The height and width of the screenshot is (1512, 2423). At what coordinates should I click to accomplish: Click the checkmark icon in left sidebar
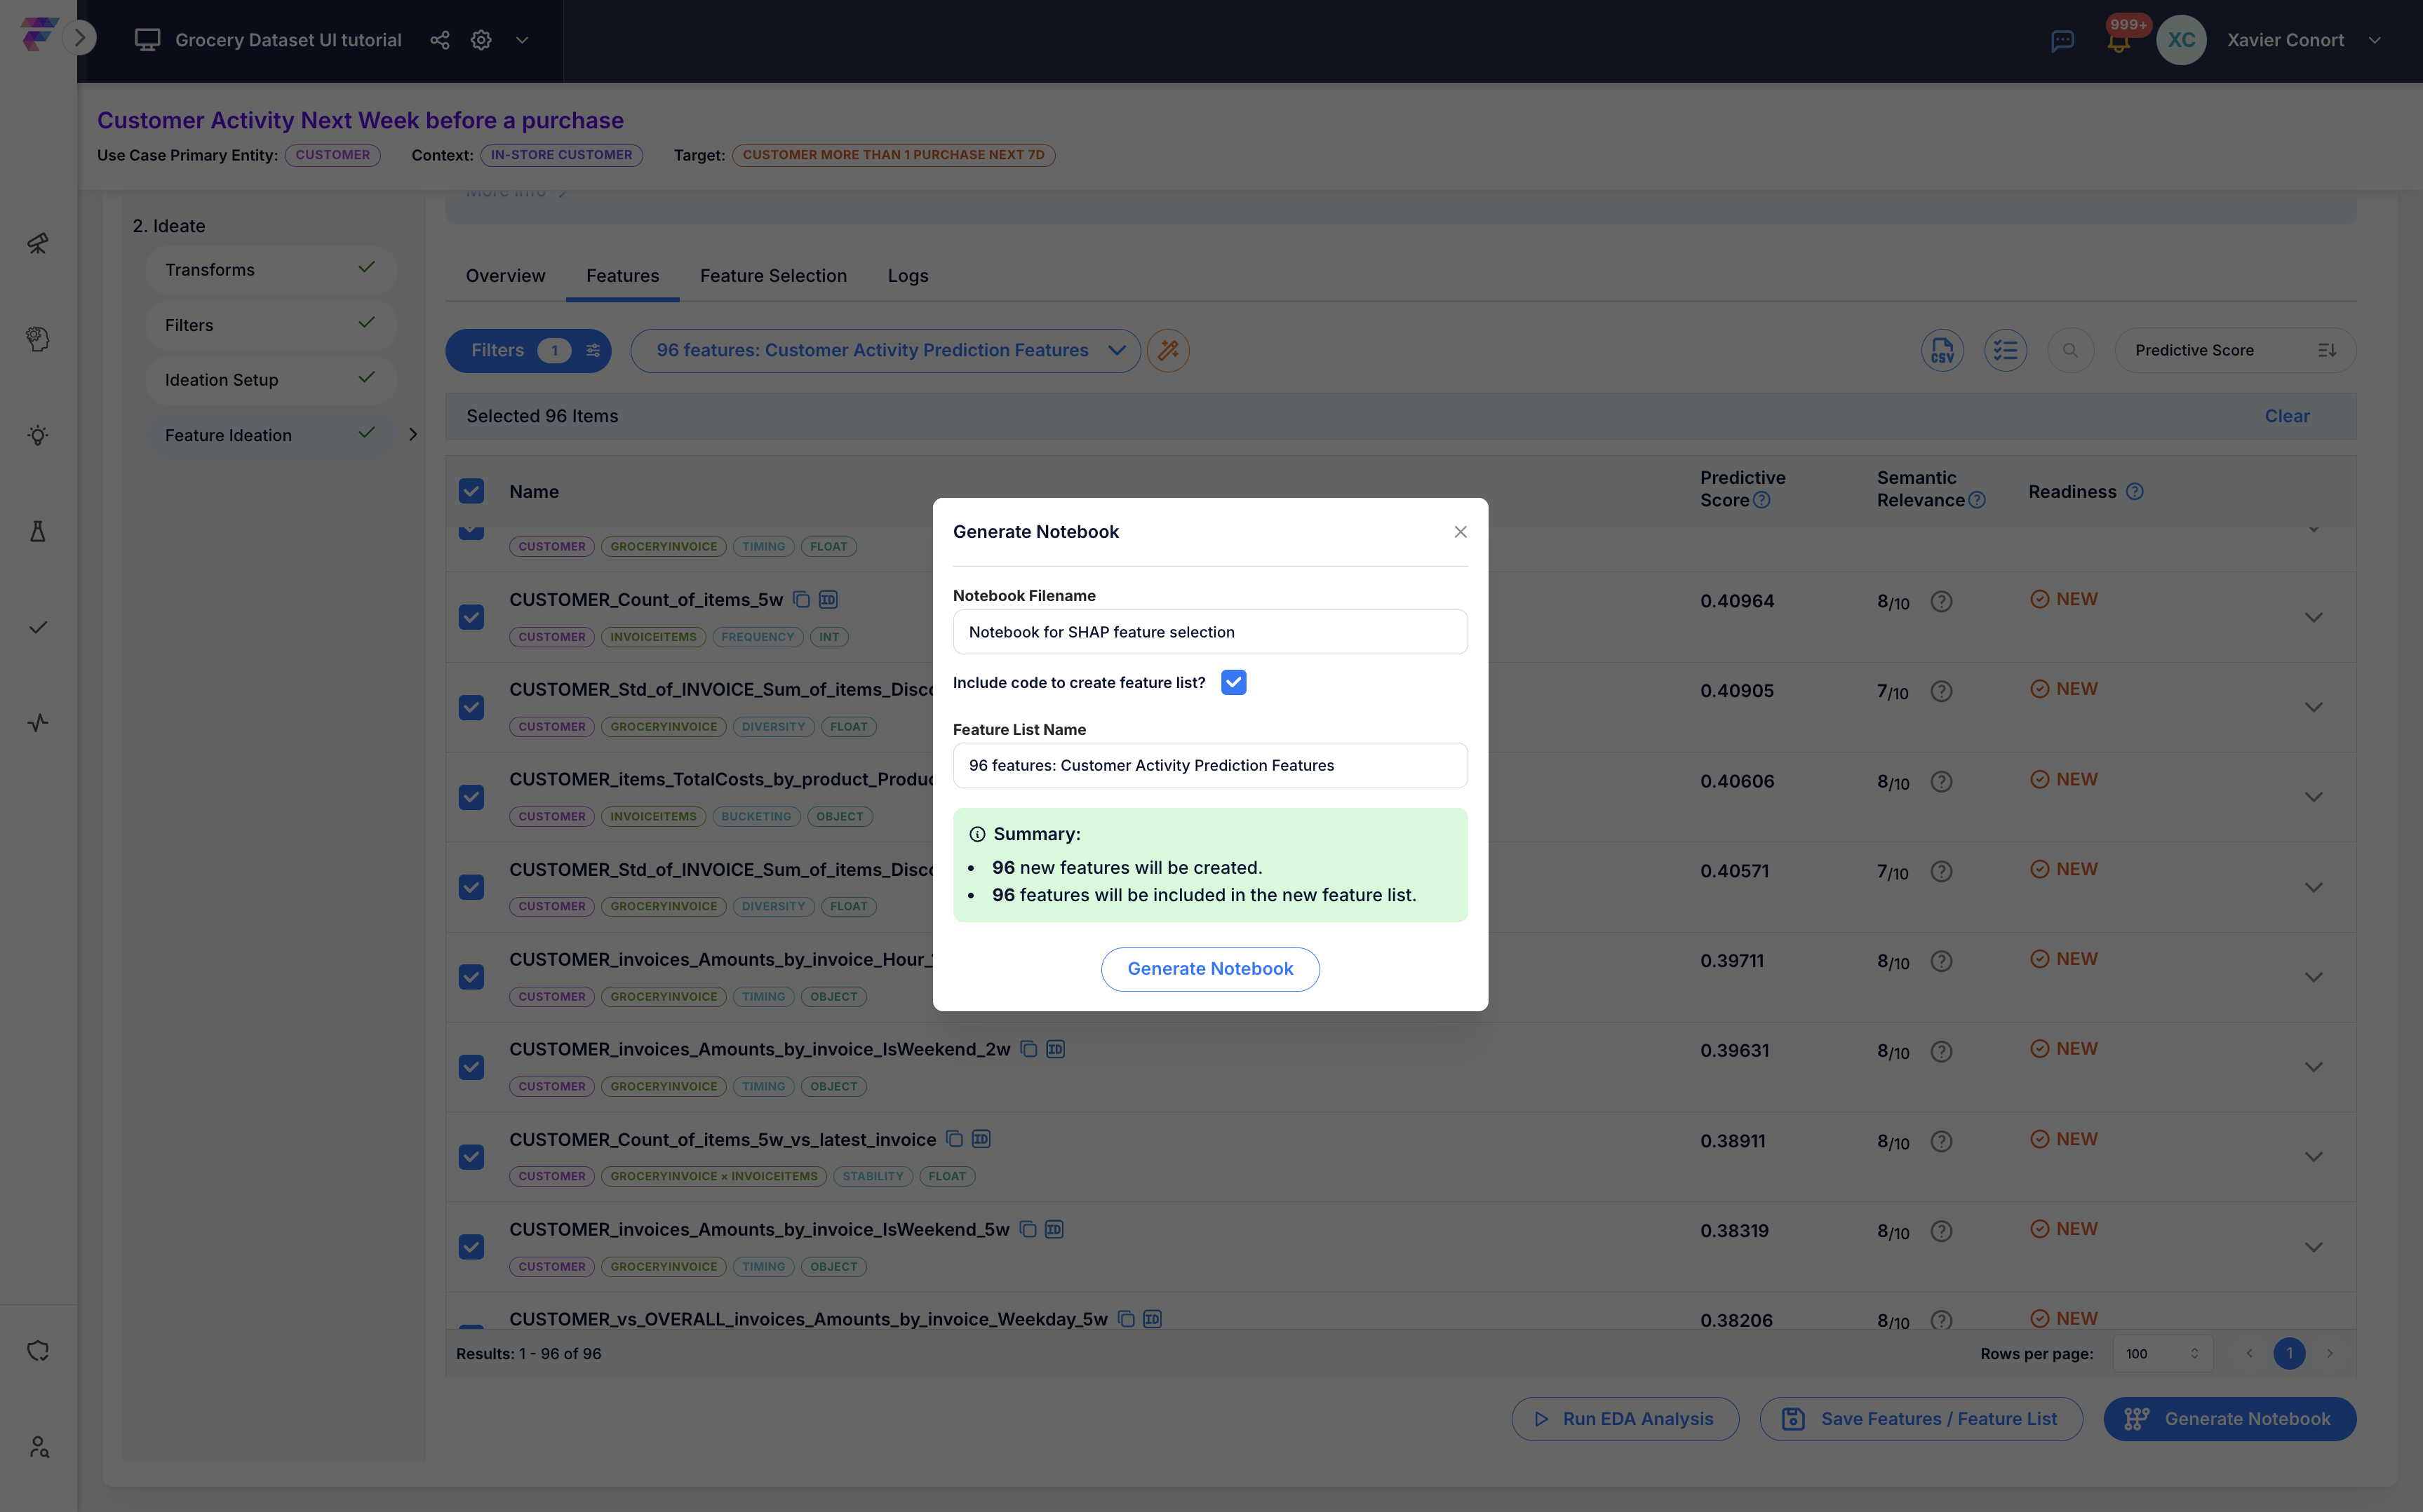click(x=38, y=627)
